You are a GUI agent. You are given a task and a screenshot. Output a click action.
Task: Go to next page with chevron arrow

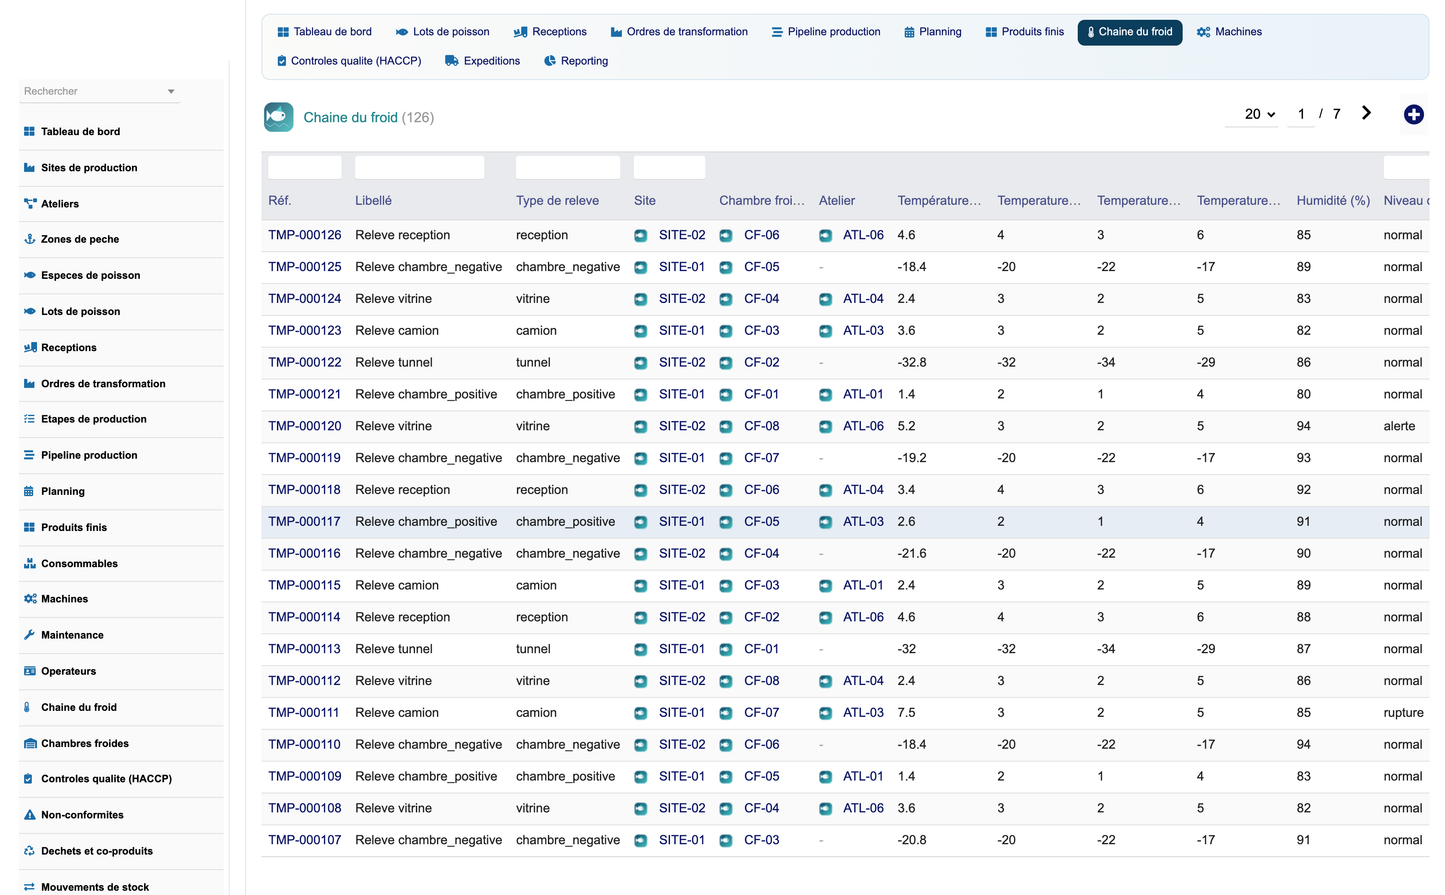pos(1366,113)
